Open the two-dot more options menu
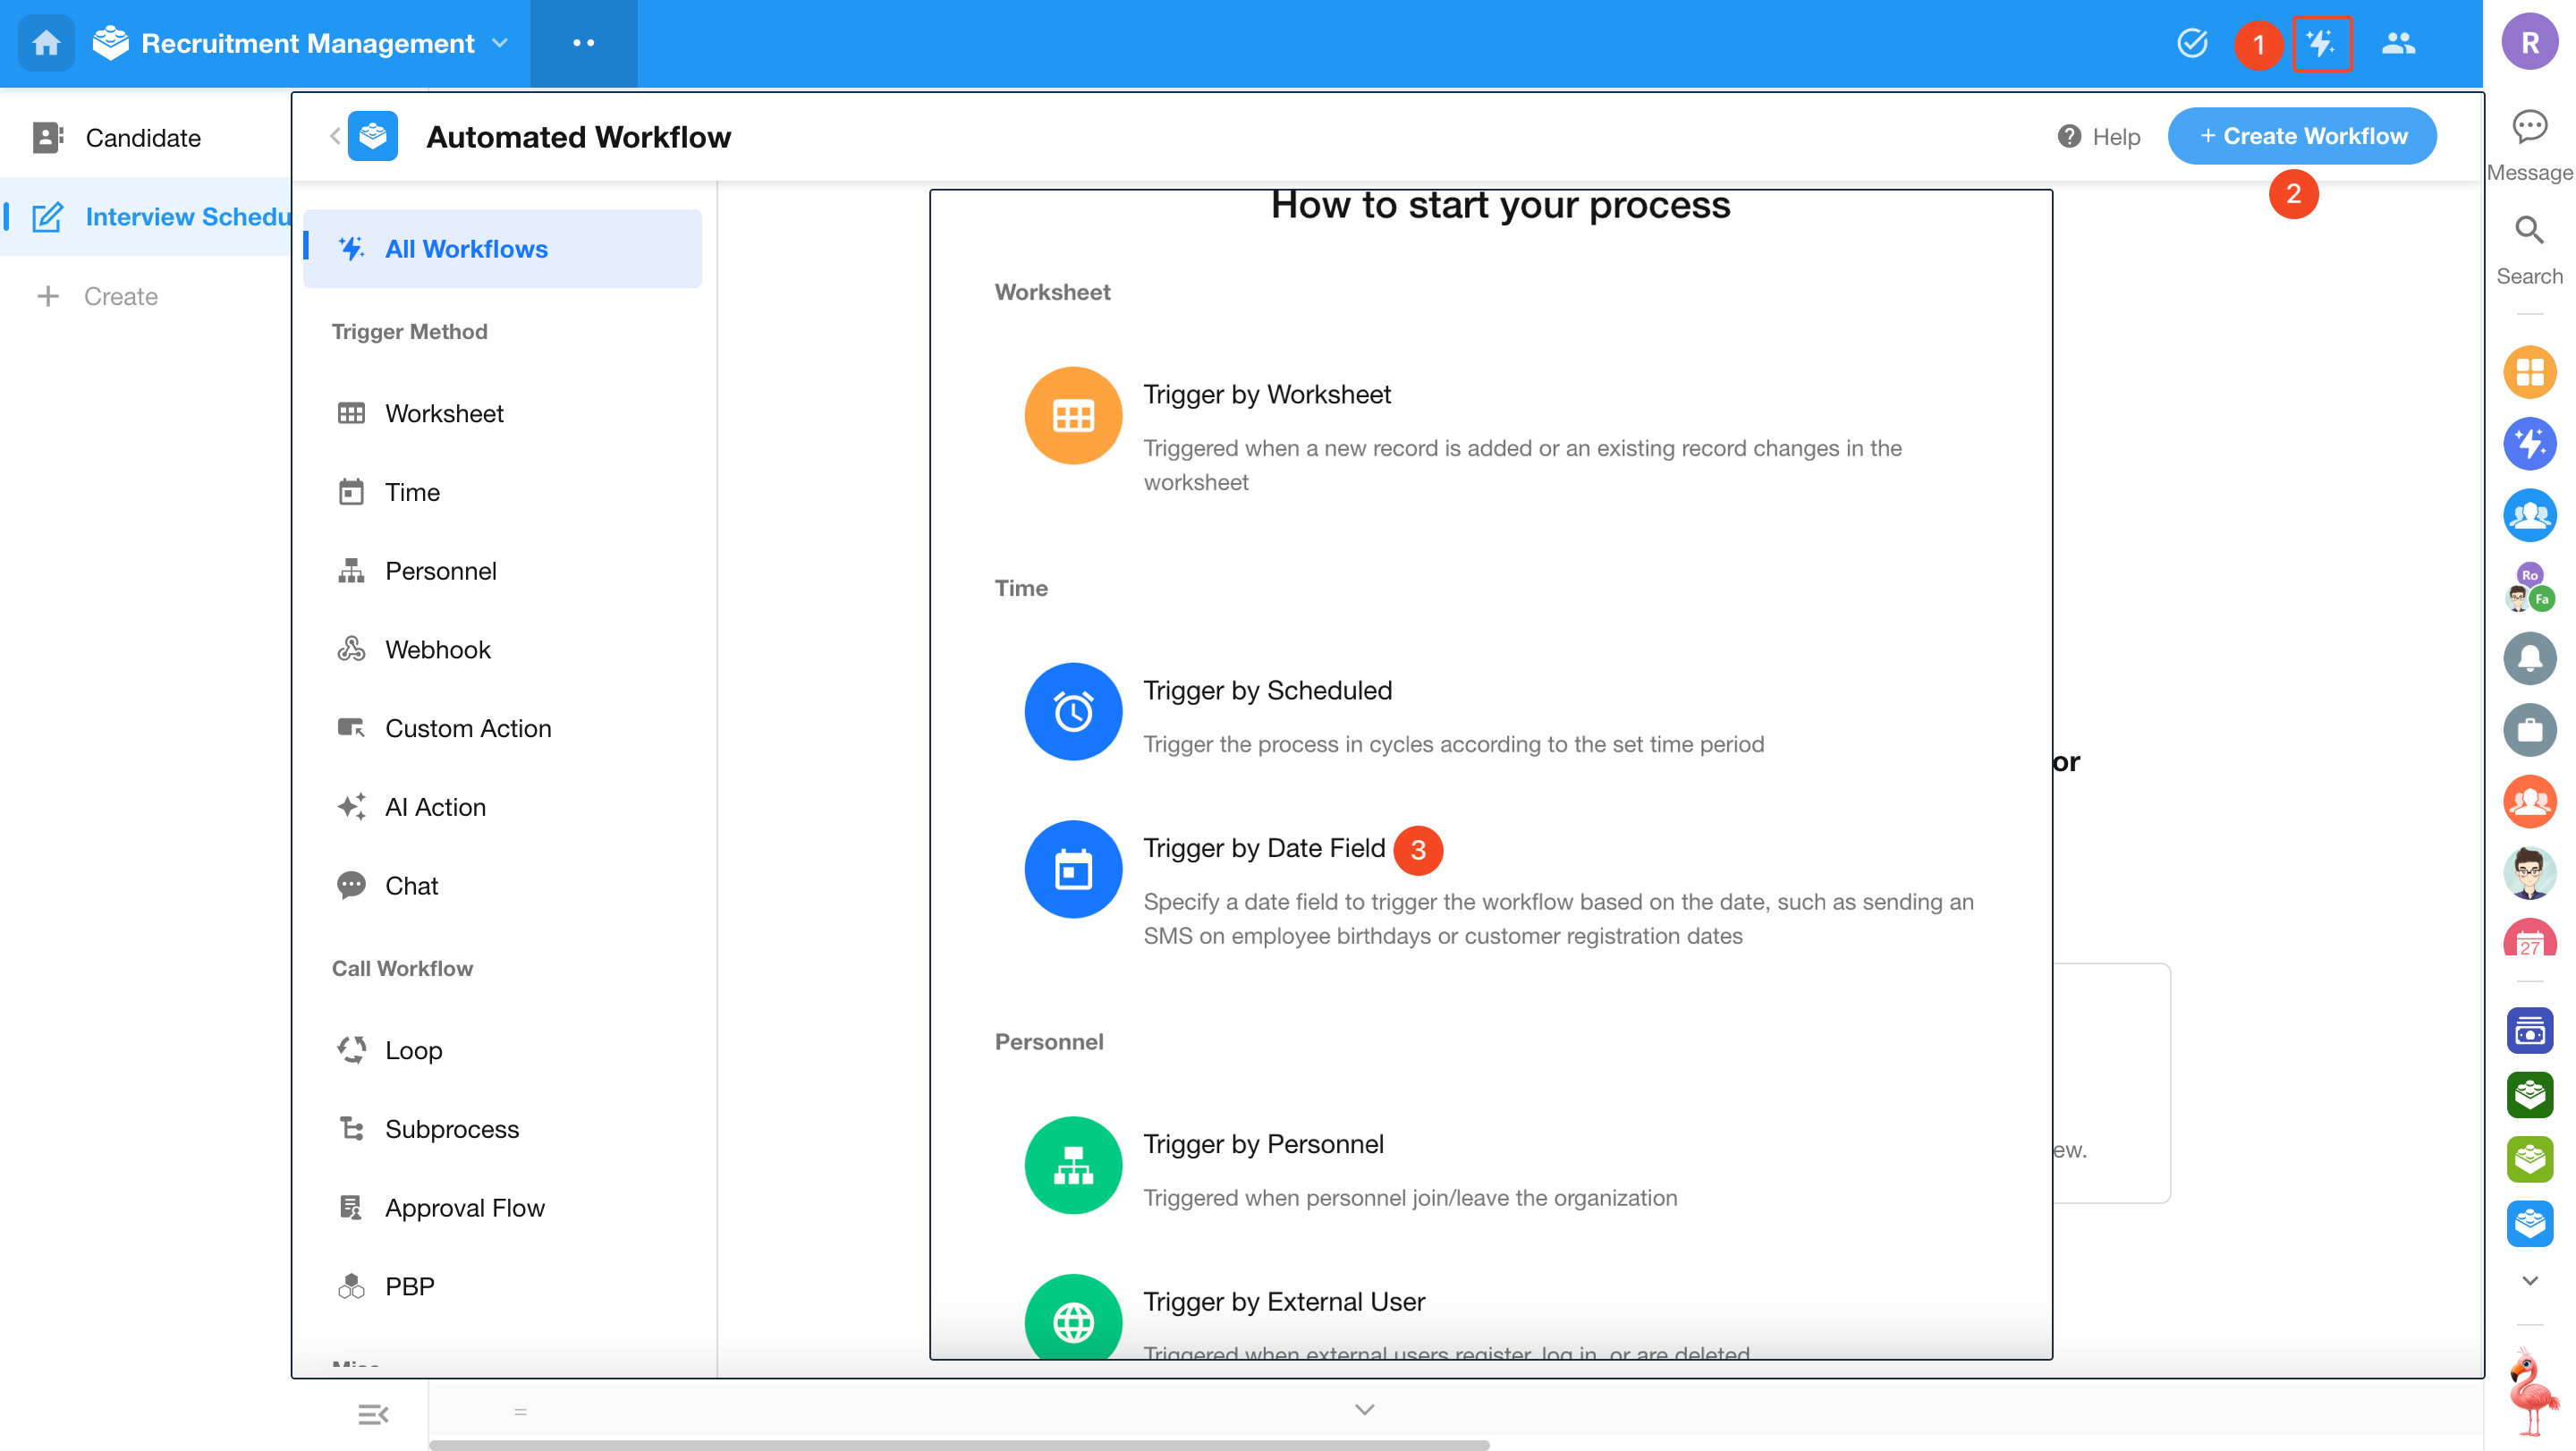The width and height of the screenshot is (2576, 1451). pyautogui.click(x=583, y=43)
